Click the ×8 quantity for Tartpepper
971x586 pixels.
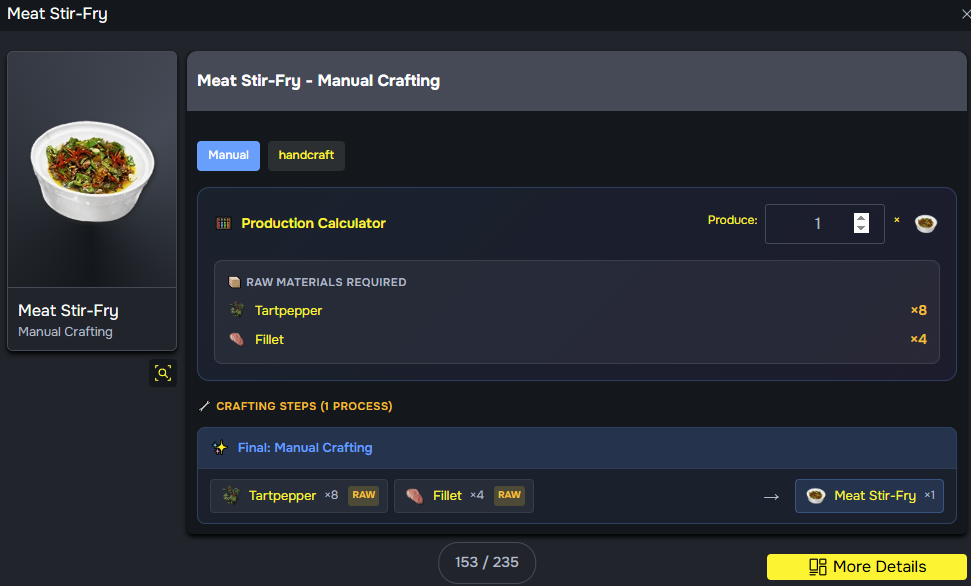[x=918, y=310]
